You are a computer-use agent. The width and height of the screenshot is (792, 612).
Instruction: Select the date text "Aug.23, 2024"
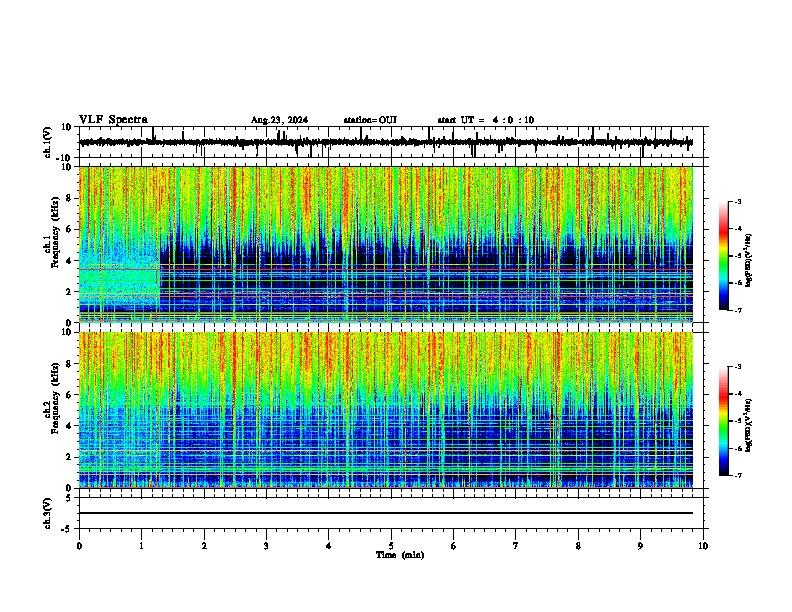[279, 120]
